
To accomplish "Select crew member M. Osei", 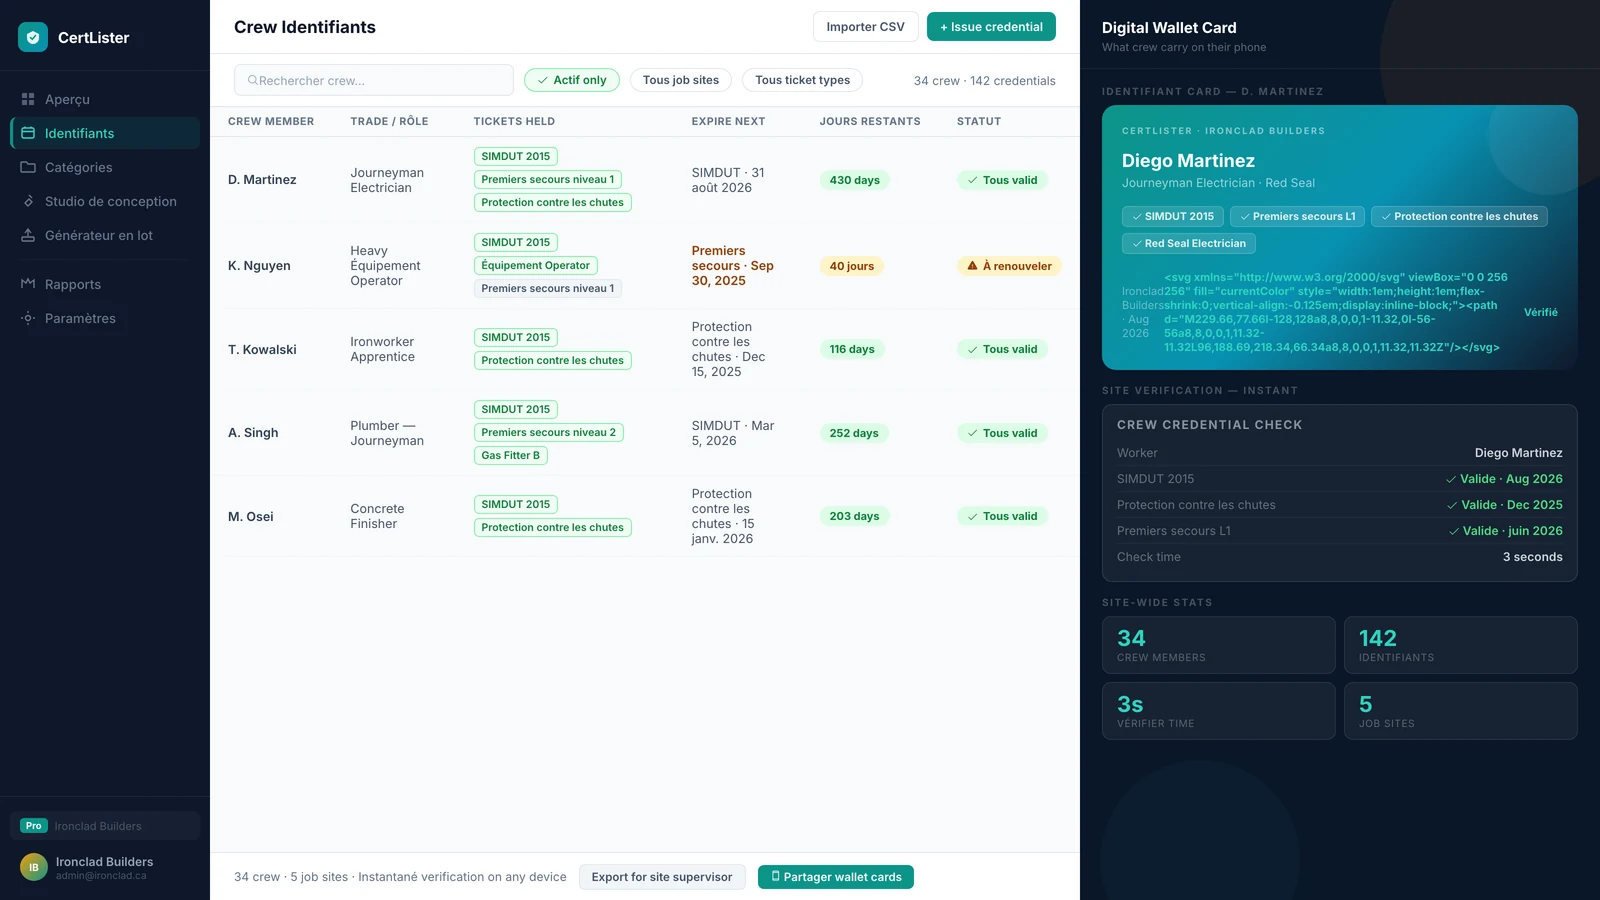I will tap(251, 516).
